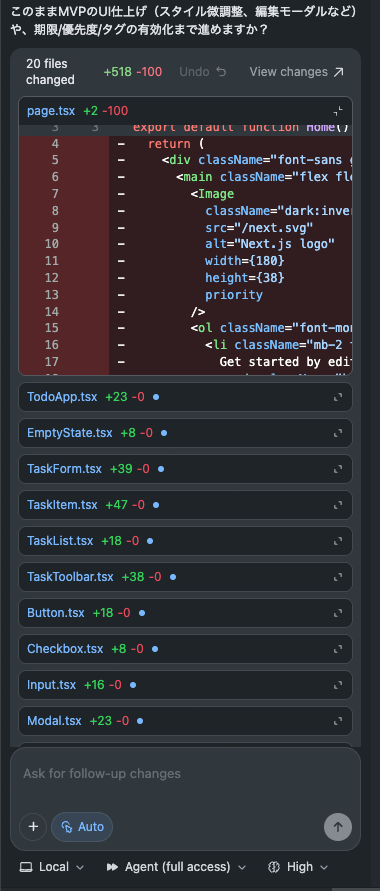The width and height of the screenshot is (380, 891).
Task: Expand the Modal.tsx diff icon
Action: pos(338,721)
